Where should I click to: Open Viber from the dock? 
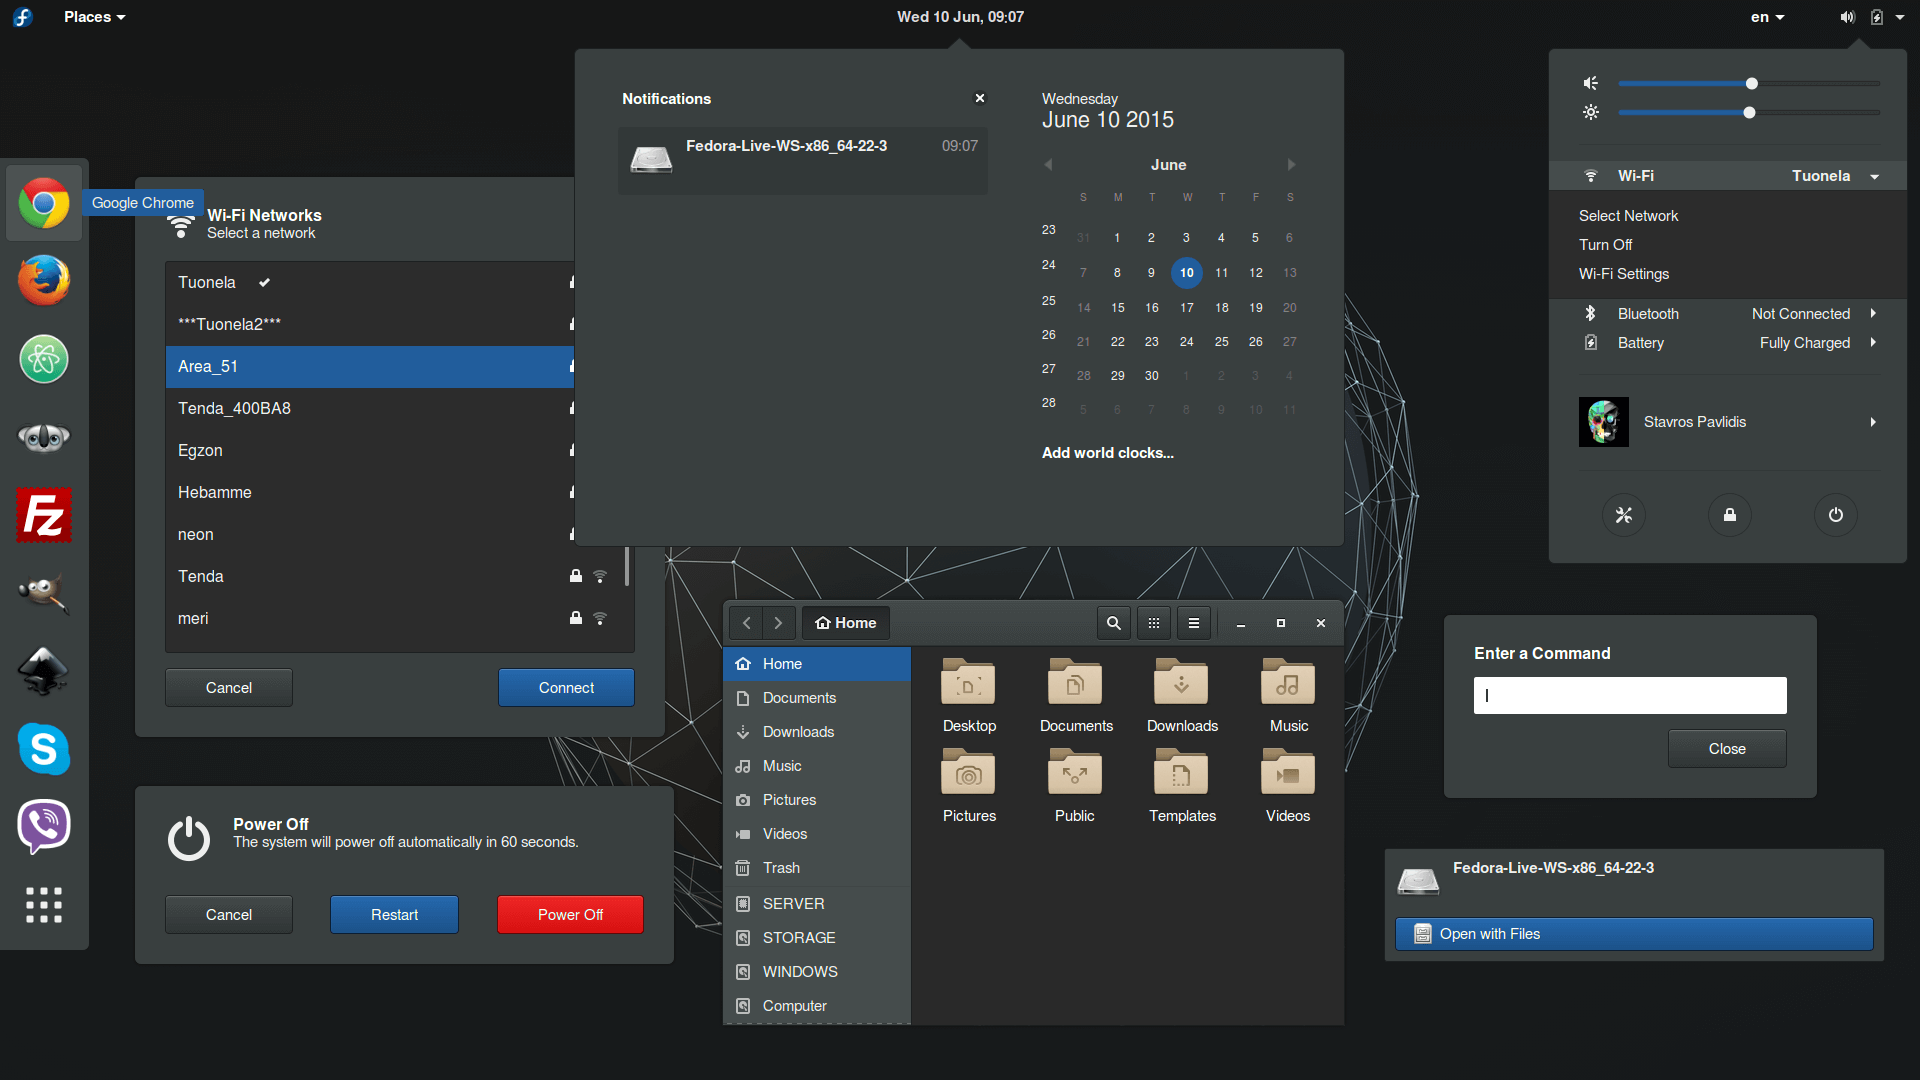[44, 826]
